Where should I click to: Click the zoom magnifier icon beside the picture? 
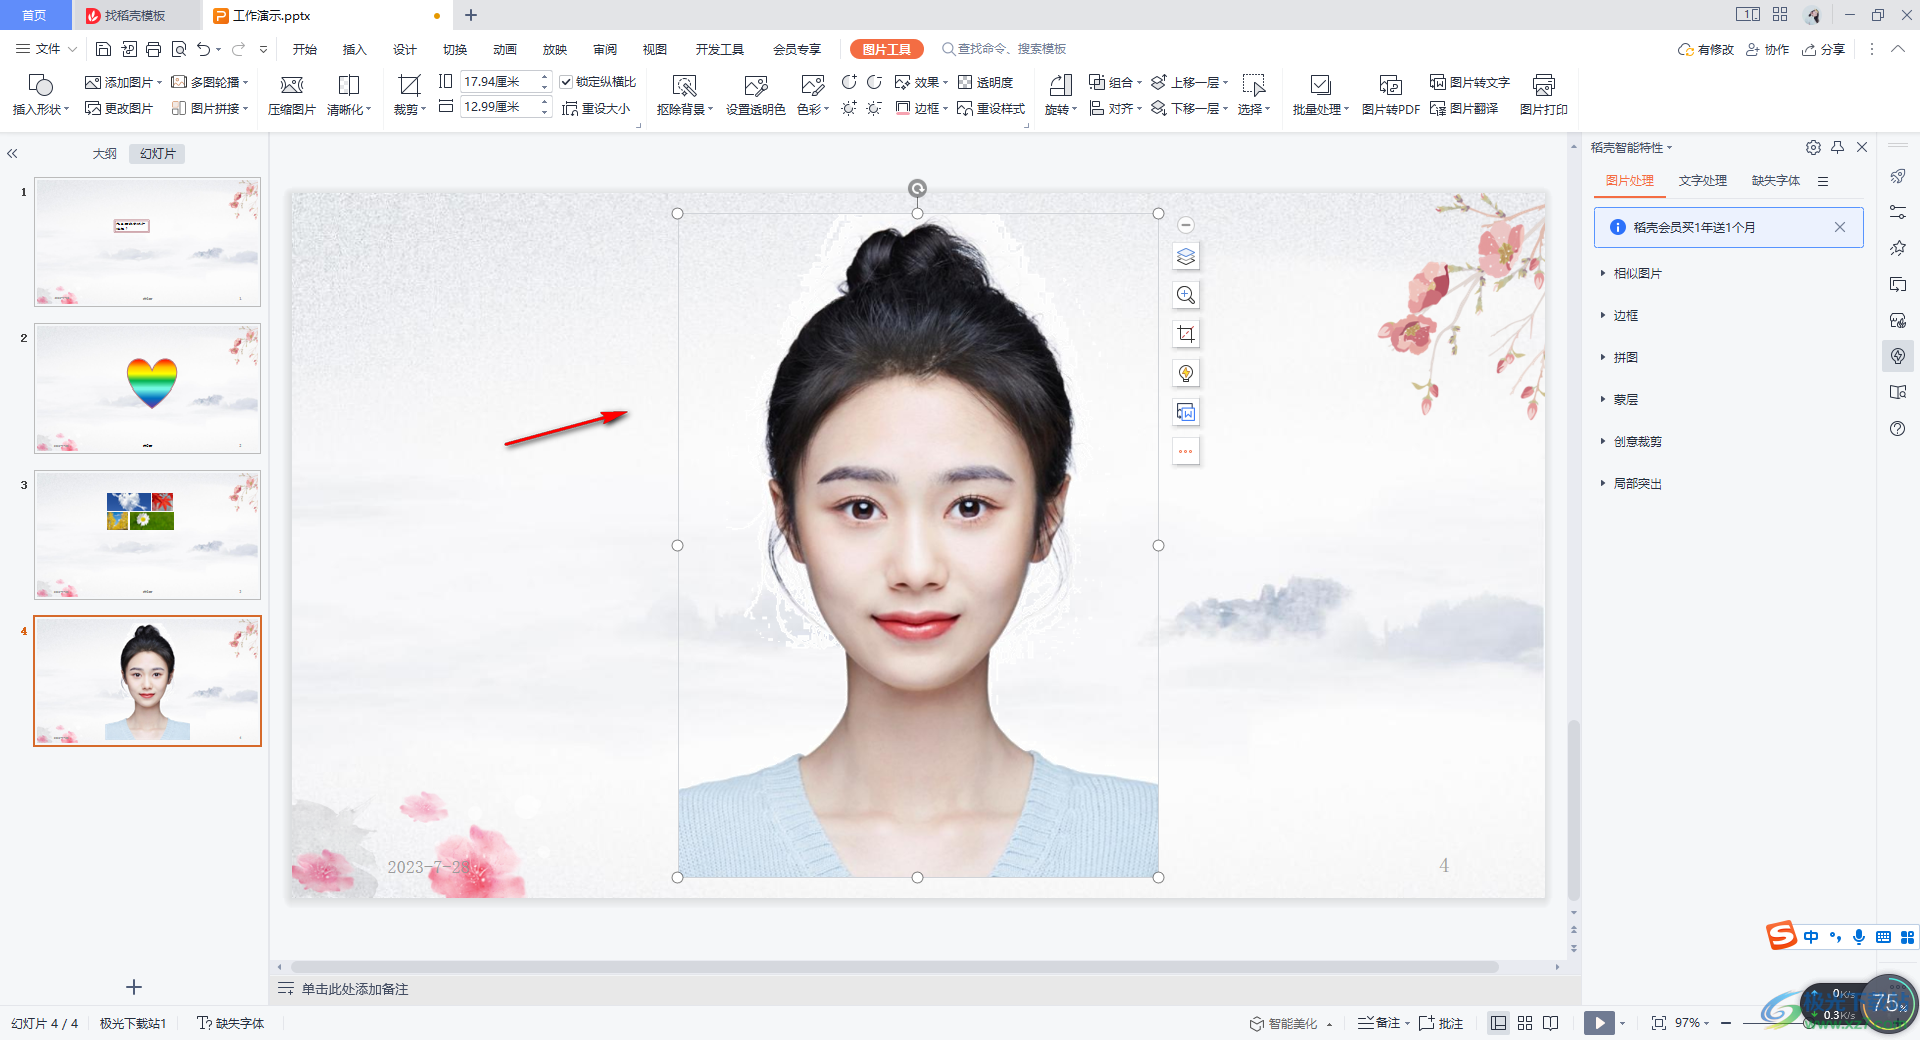tap(1186, 295)
